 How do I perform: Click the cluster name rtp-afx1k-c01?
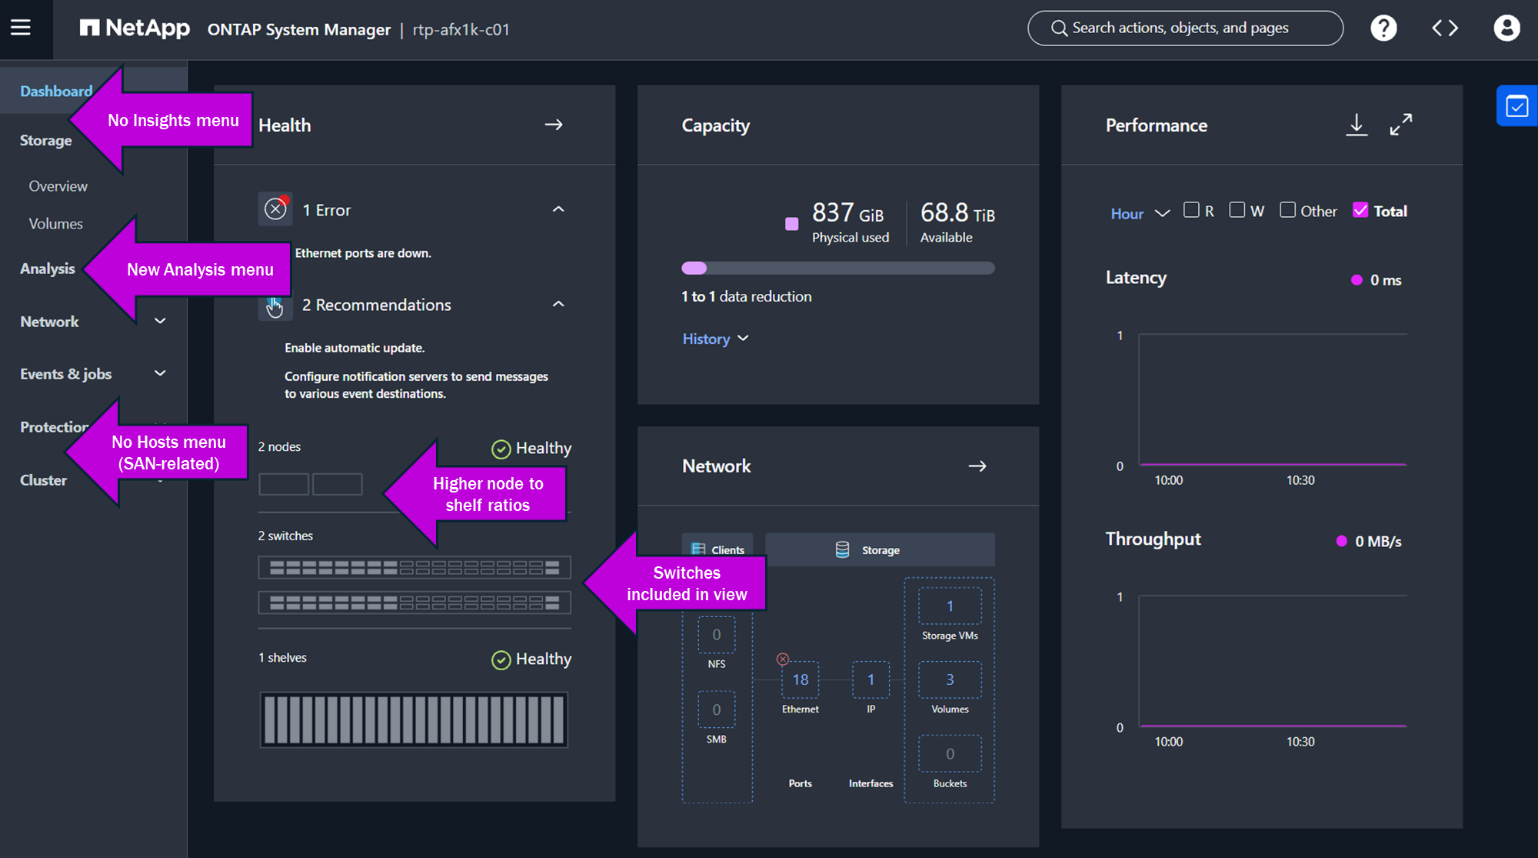[x=461, y=30]
